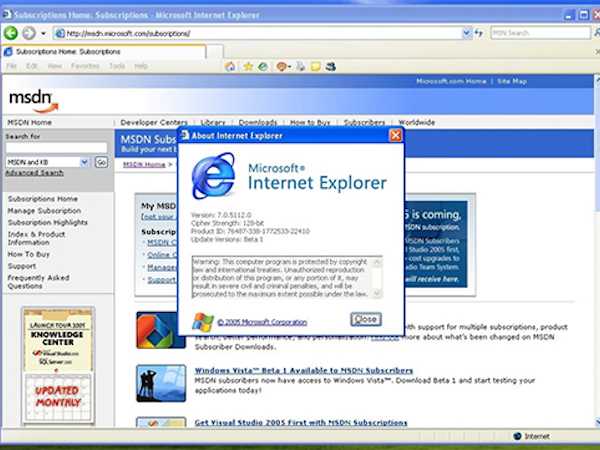Click the orange RSS feeds icon
The height and width of the screenshot is (450, 600).
(x=282, y=67)
